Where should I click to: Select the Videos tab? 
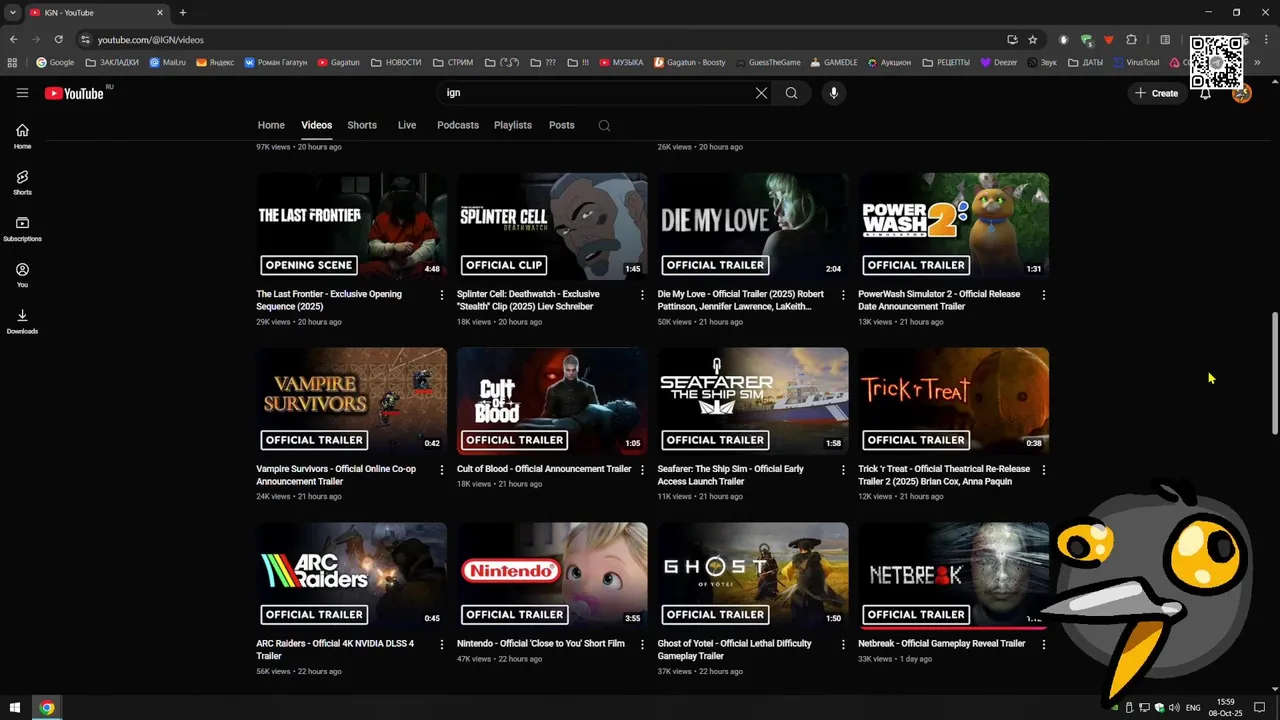(316, 125)
